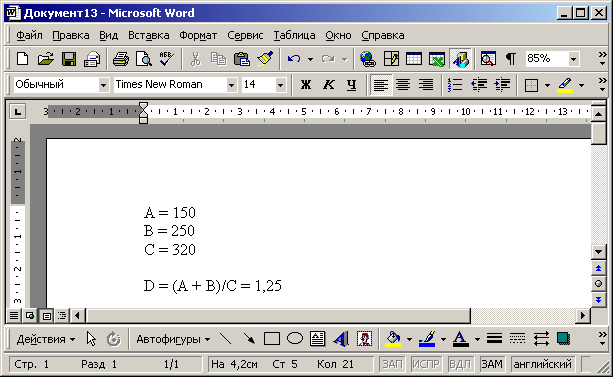Viewport: 613px width, 377px height.
Task: Run spelling check (ABC checkmark)
Action: point(167,59)
